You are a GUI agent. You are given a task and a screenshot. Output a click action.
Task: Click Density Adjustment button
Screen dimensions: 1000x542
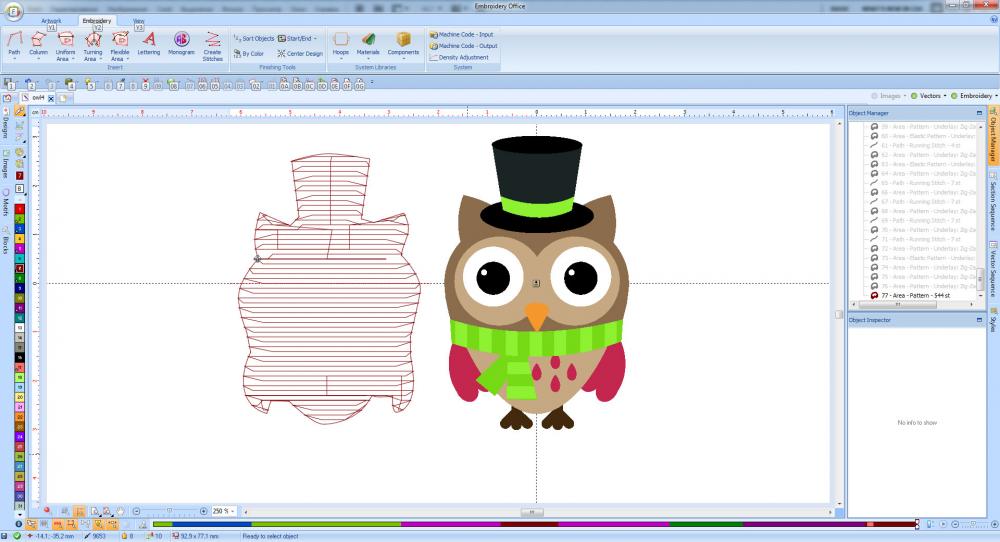tap(459, 57)
